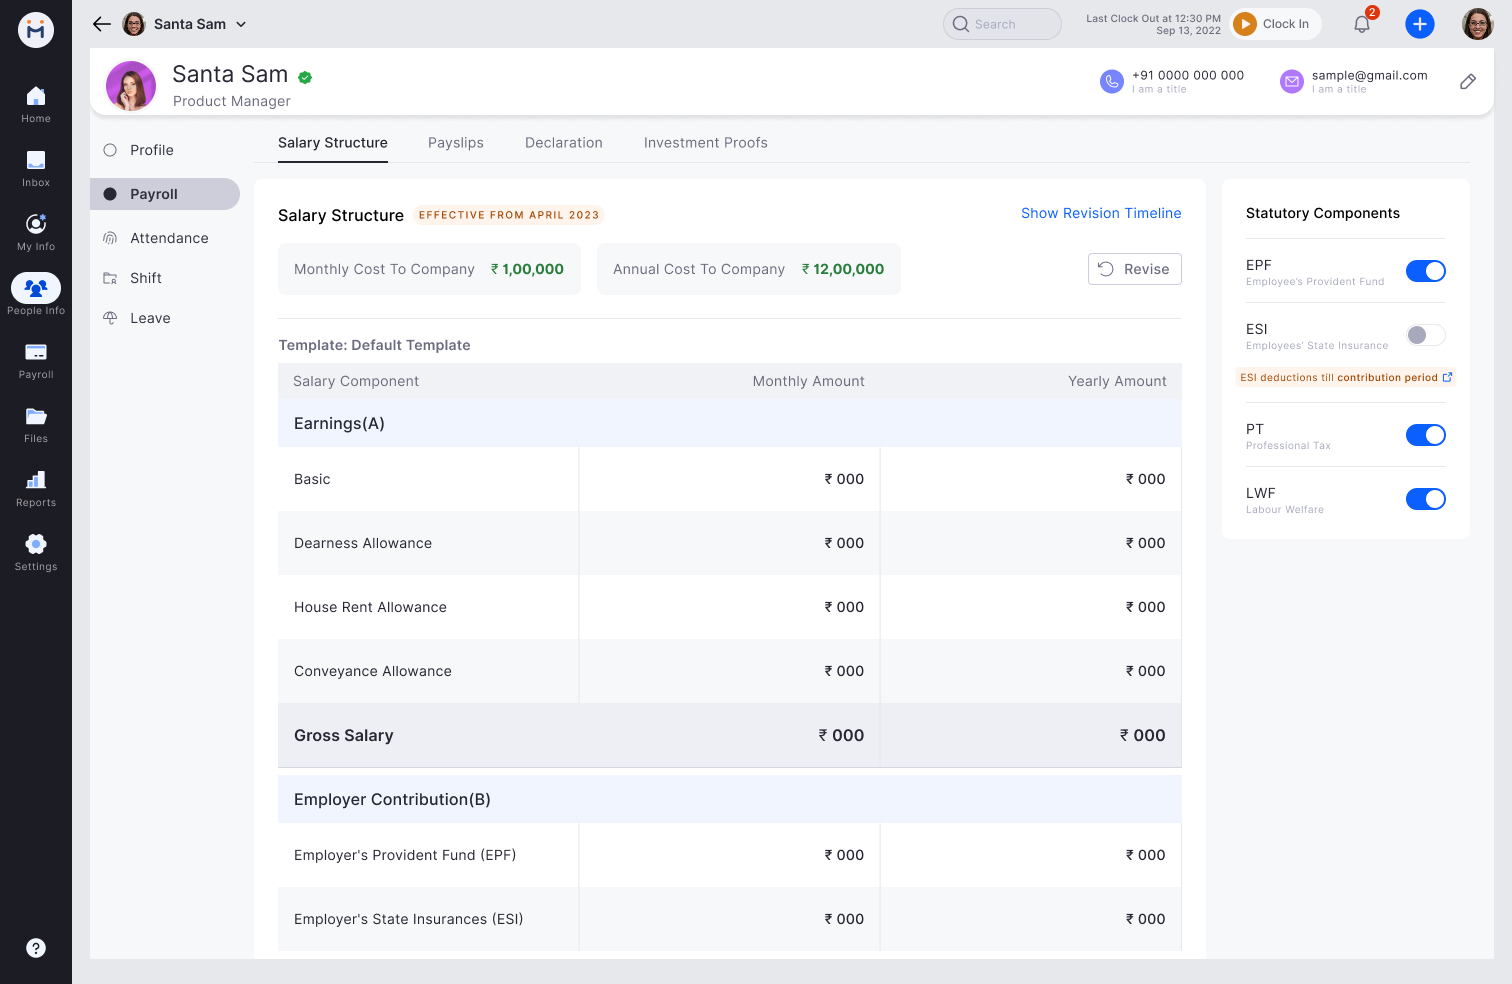1512x984 pixels.
Task: Click inside the Search field
Action: pos(1001,23)
